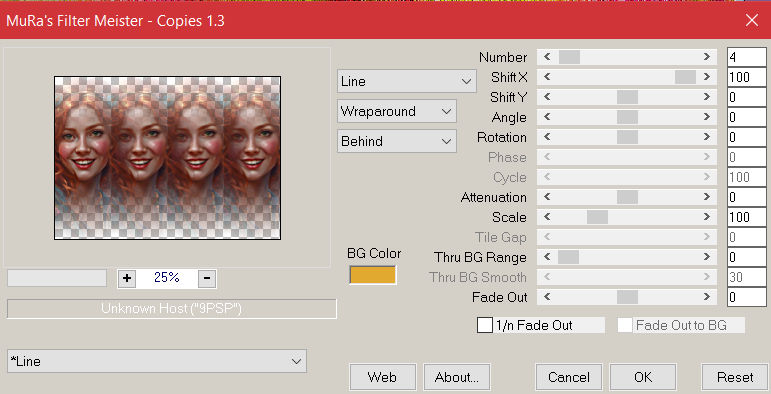This screenshot has width=771, height=394.
Task: Click the Thru BG Range right arrow
Action: click(707, 257)
